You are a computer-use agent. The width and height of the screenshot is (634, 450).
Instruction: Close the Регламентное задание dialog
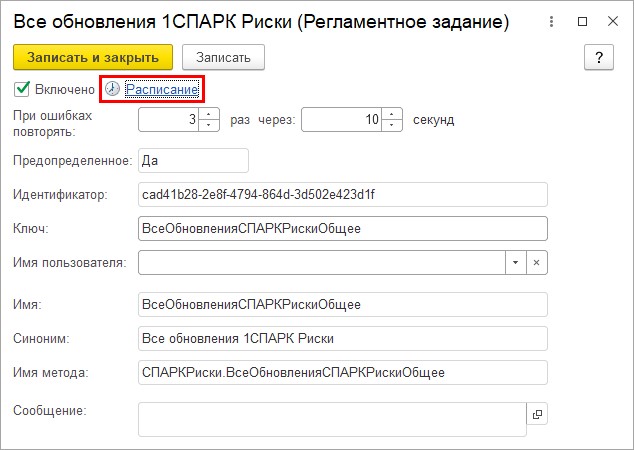coord(613,21)
